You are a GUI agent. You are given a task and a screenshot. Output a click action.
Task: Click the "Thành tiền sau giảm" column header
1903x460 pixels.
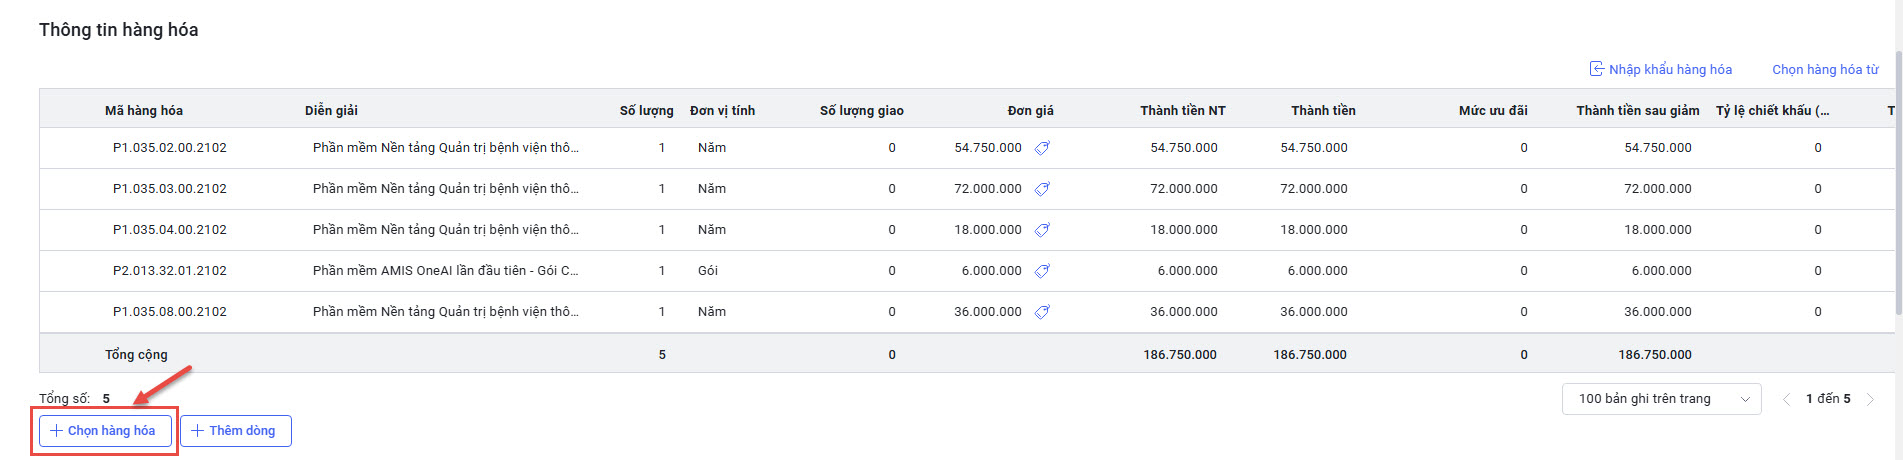tap(1637, 111)
